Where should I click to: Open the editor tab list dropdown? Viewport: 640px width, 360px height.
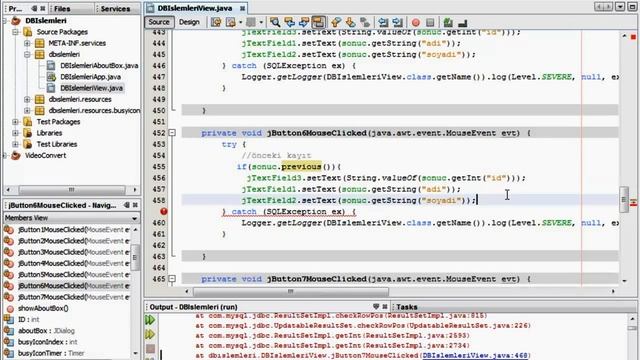coord(620,7)
